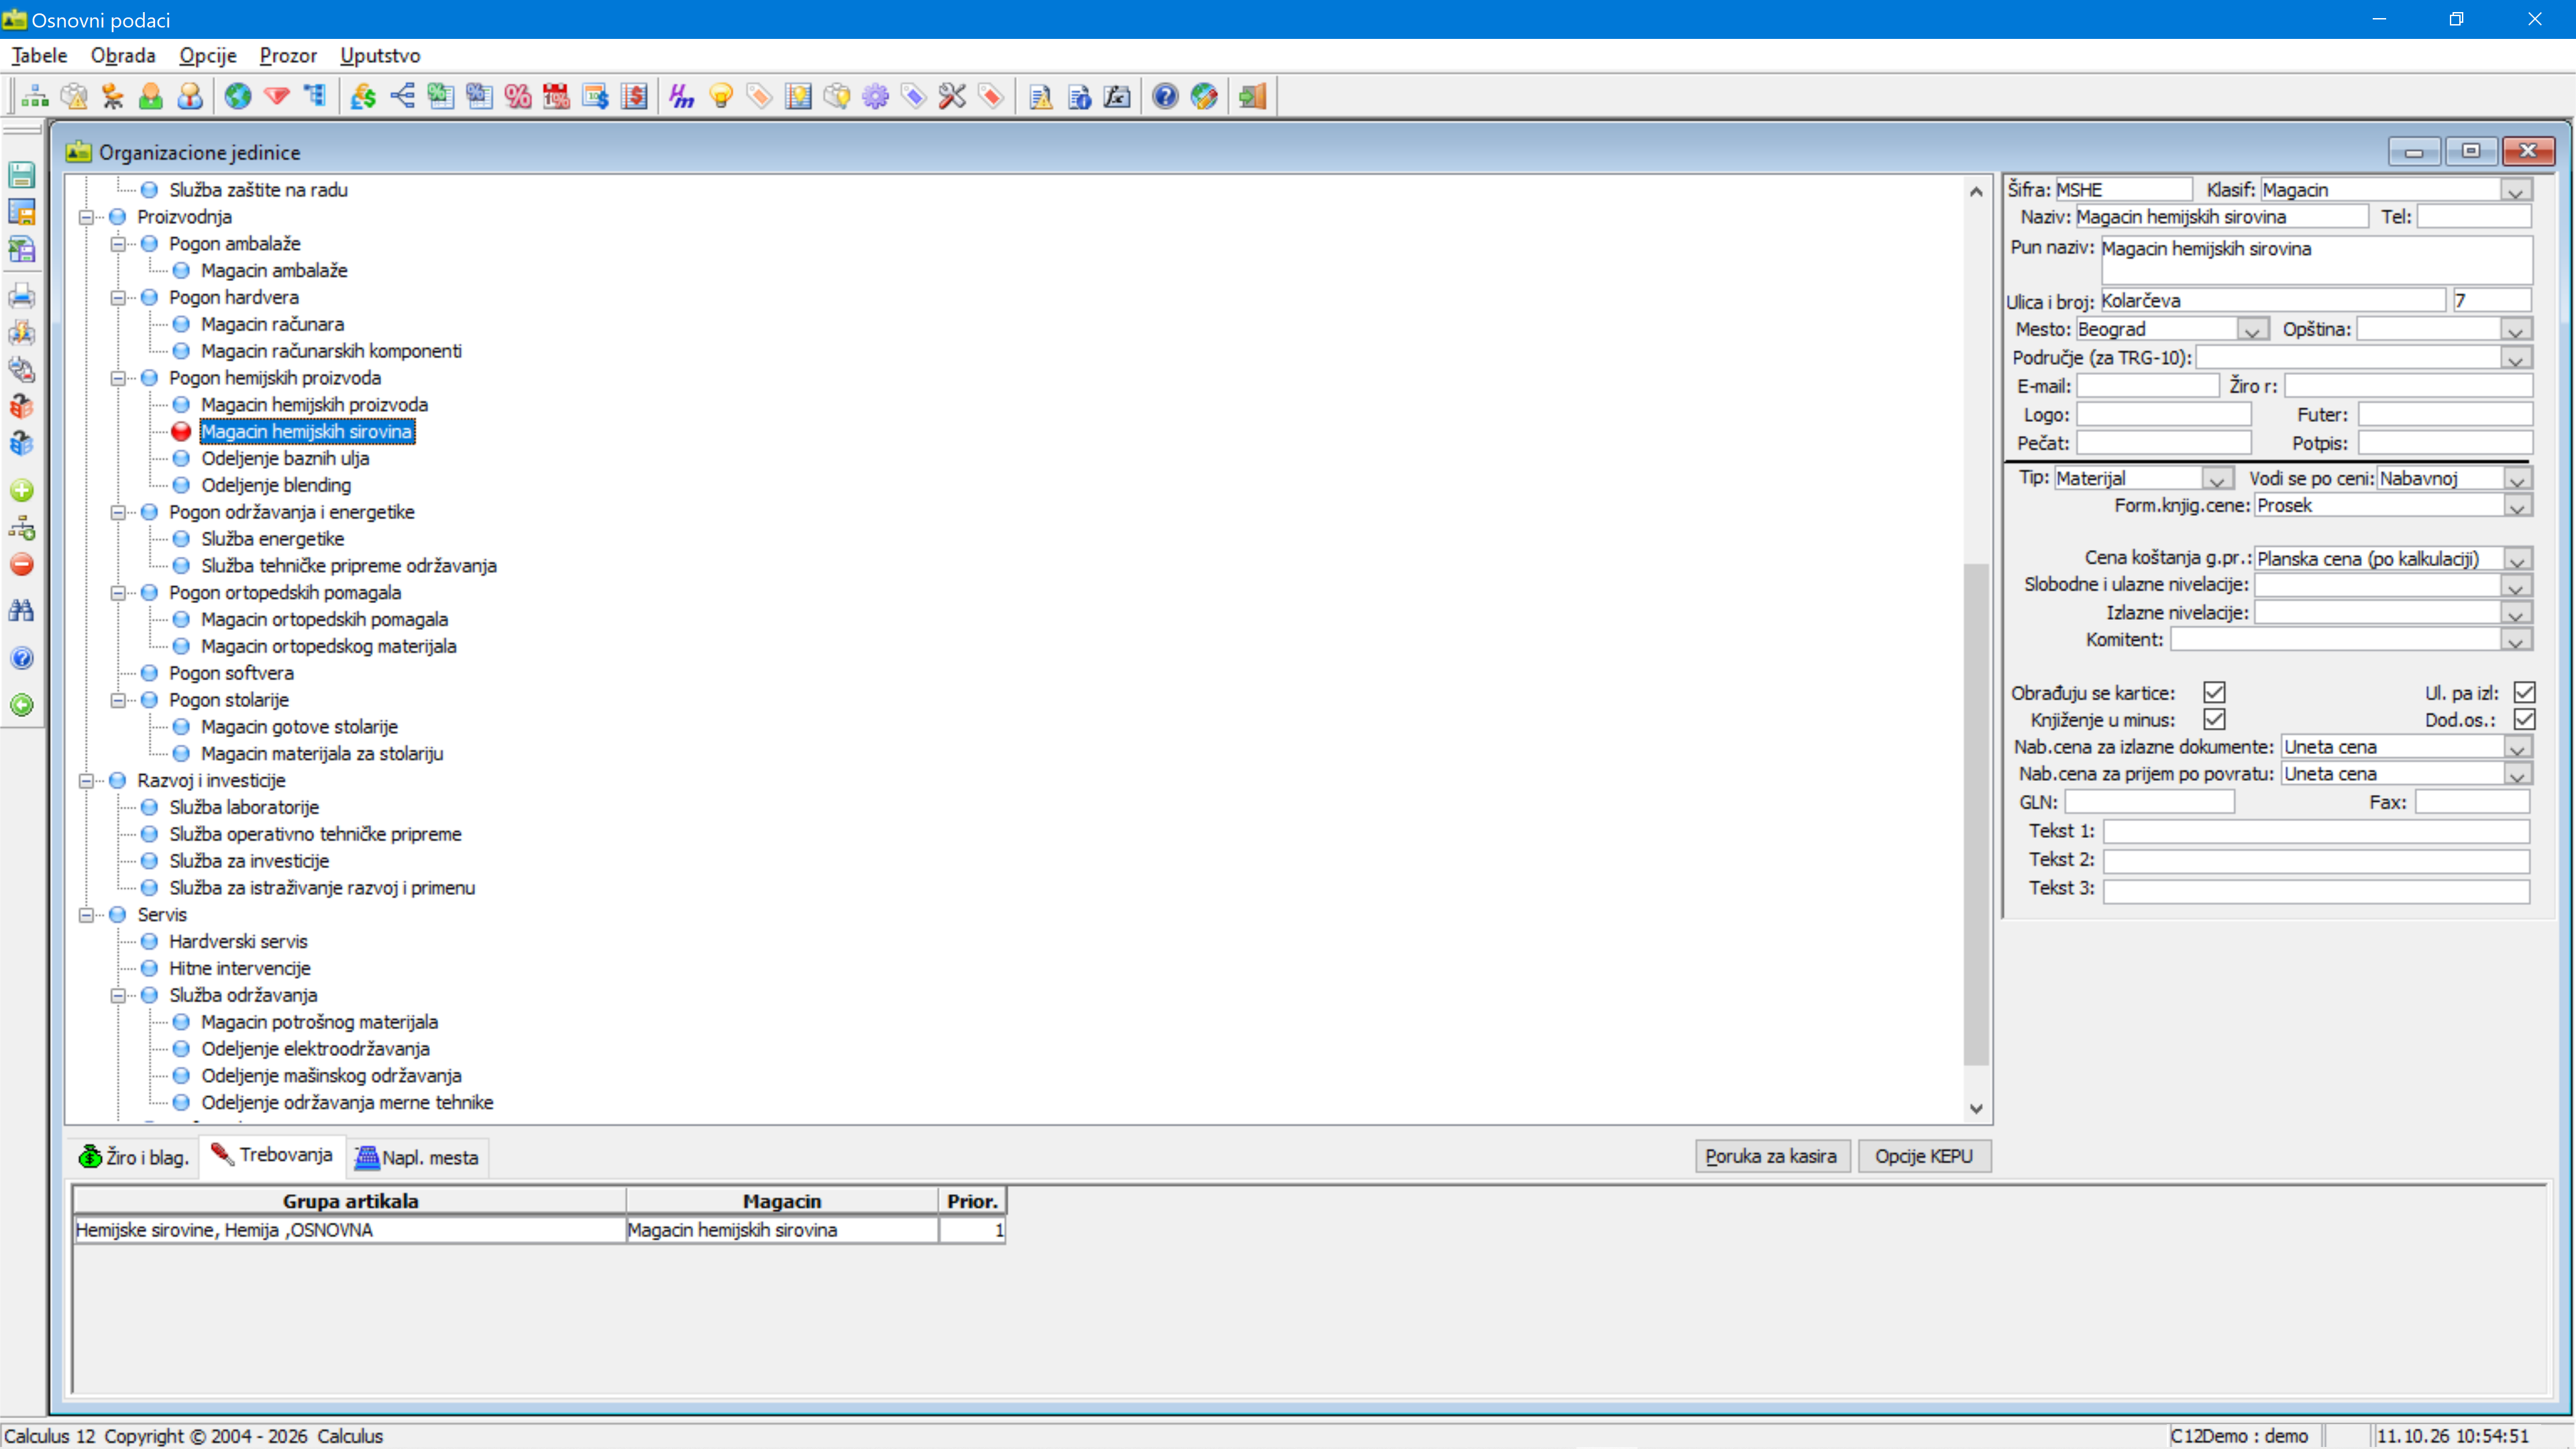The image size is (2576, 1449).
Task: Open the Tabele menu
Action: tap(39, 55)
